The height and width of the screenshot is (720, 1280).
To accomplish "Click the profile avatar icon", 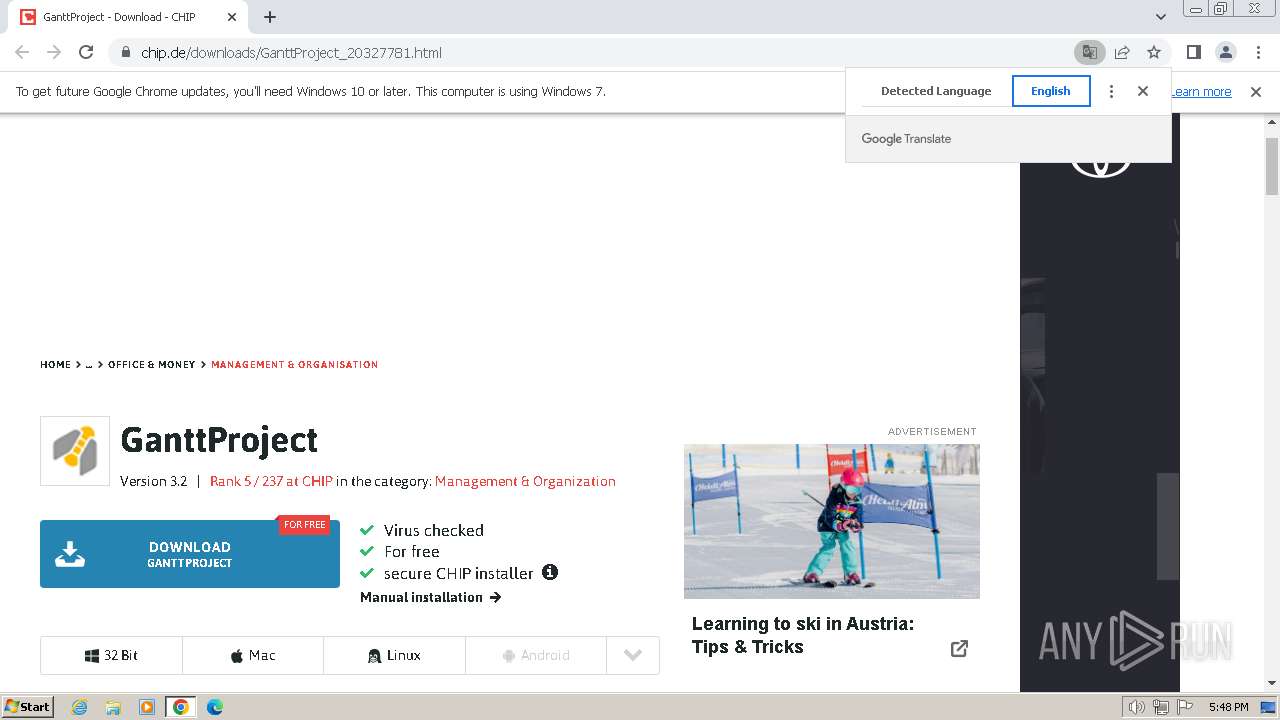I will click(1225, 52).
